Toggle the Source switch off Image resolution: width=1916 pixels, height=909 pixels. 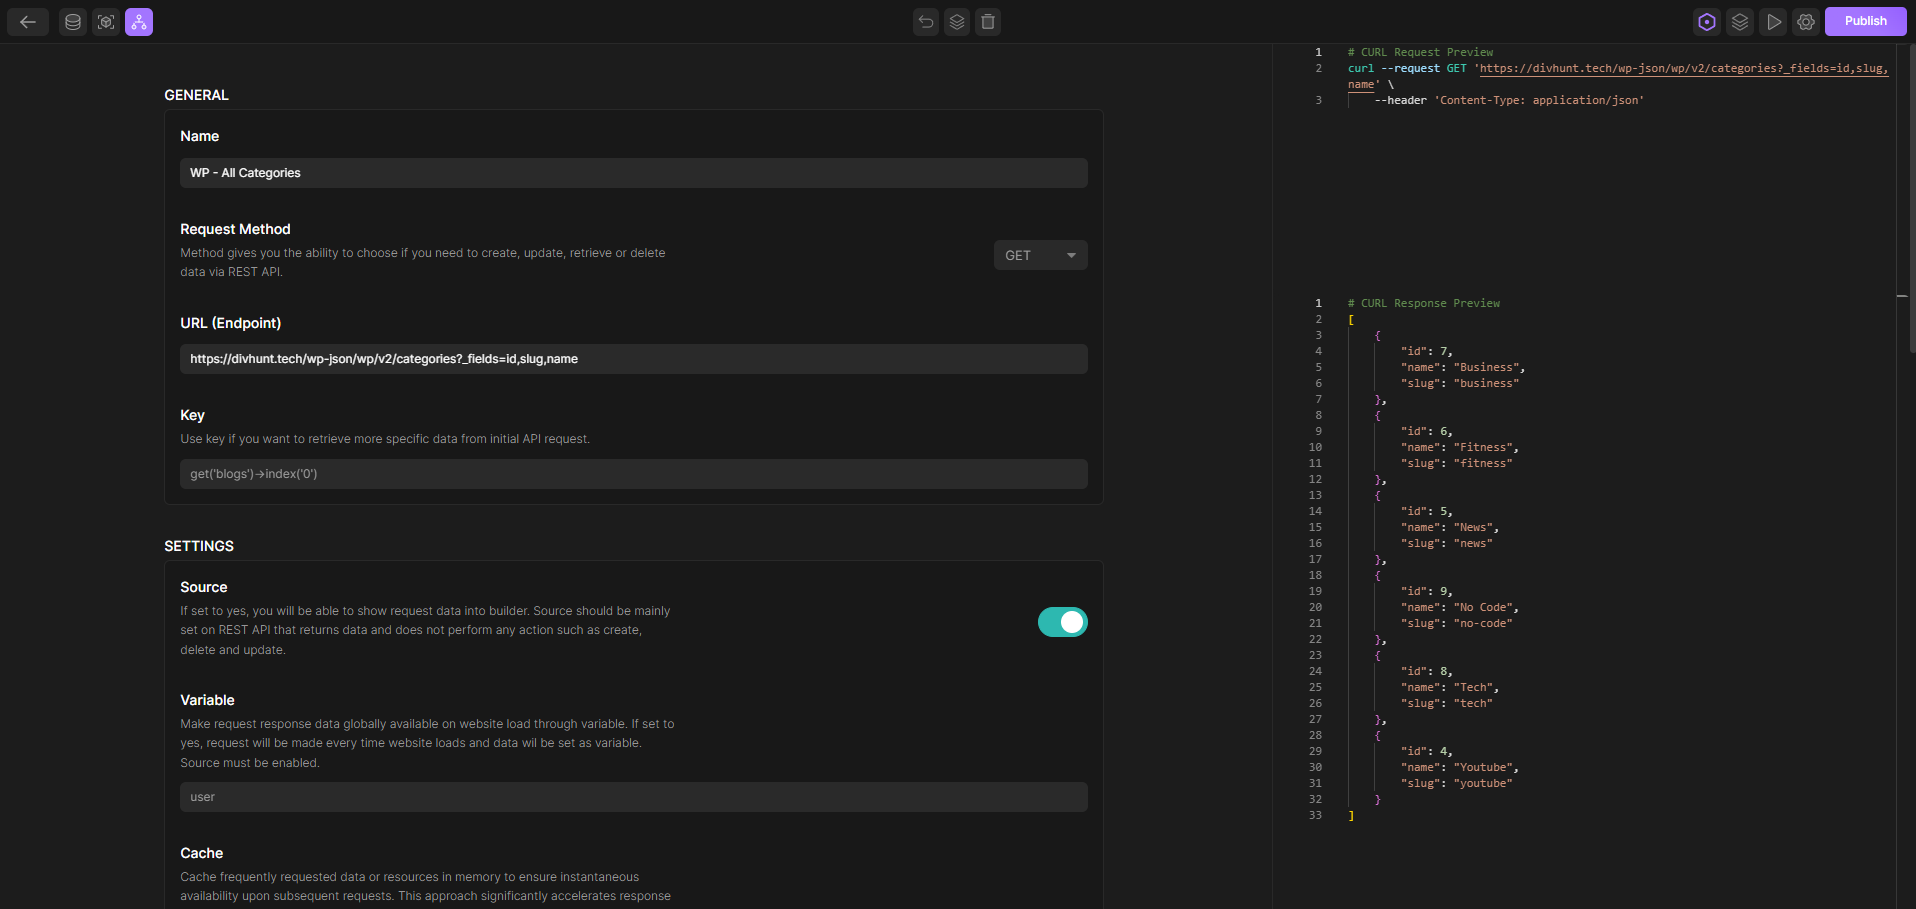pyautogui.click(x=1063, y=622)
